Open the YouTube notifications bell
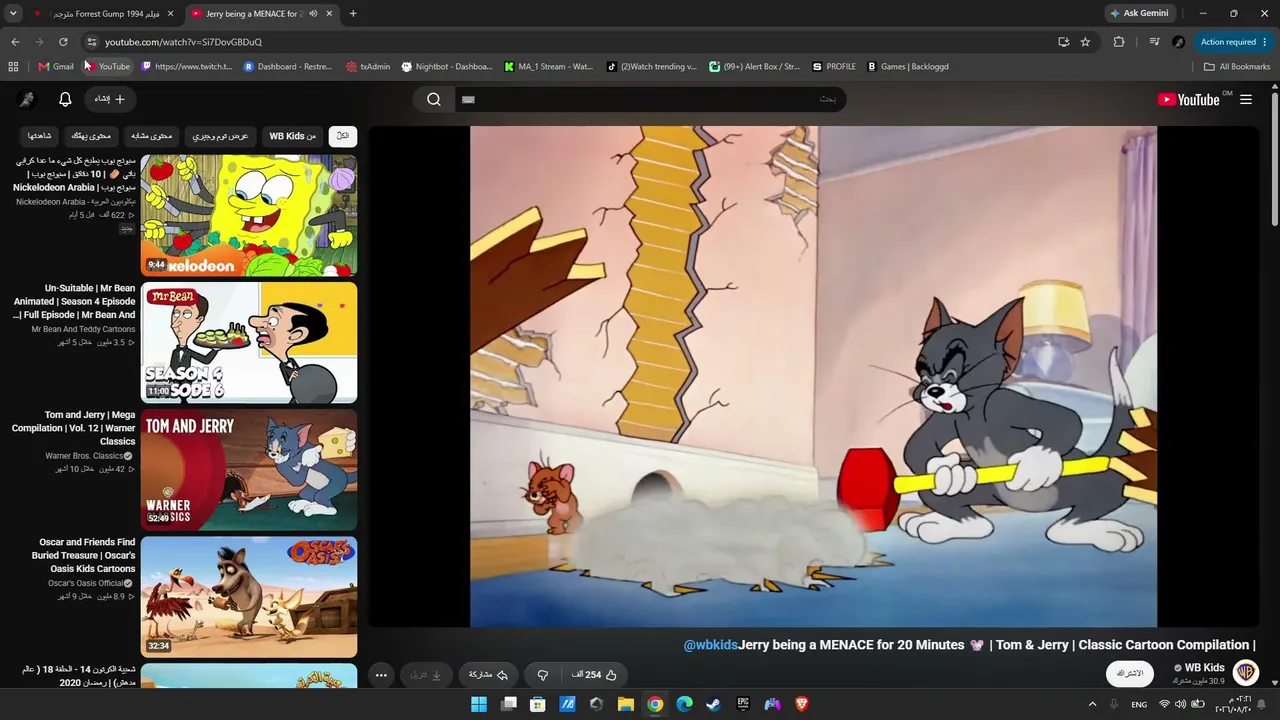The width and height of the screenshot is (1280, 720). tap(65, 99)
